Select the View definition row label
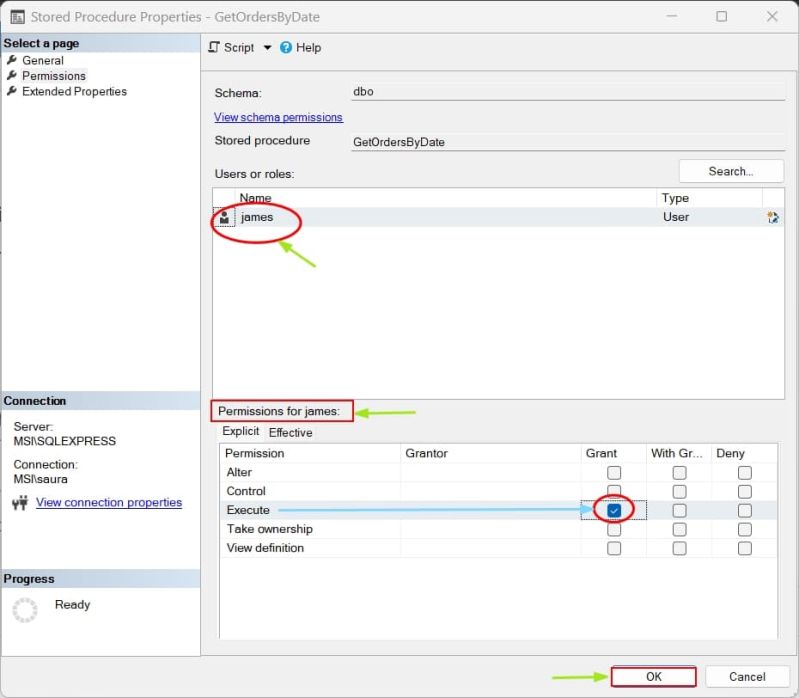 [x=265, y=548]
